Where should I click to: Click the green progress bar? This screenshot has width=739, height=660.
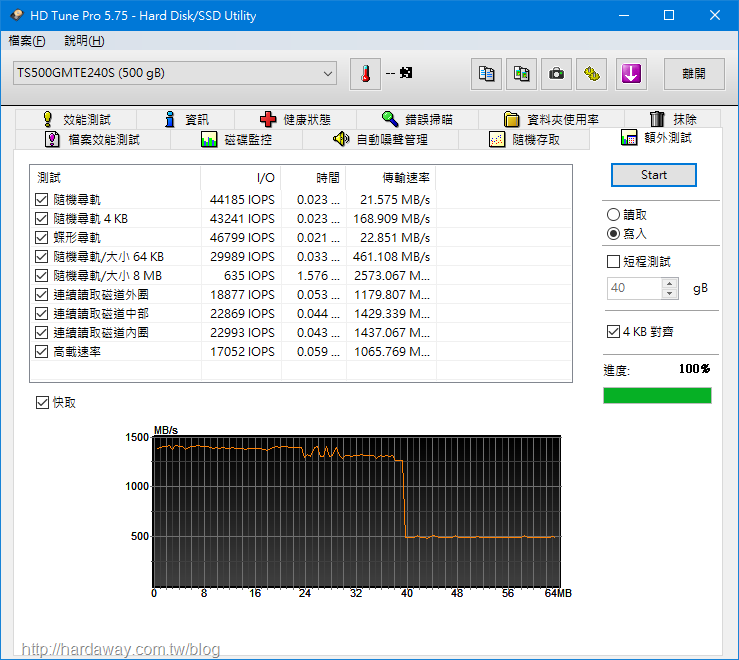coord(657,396)
